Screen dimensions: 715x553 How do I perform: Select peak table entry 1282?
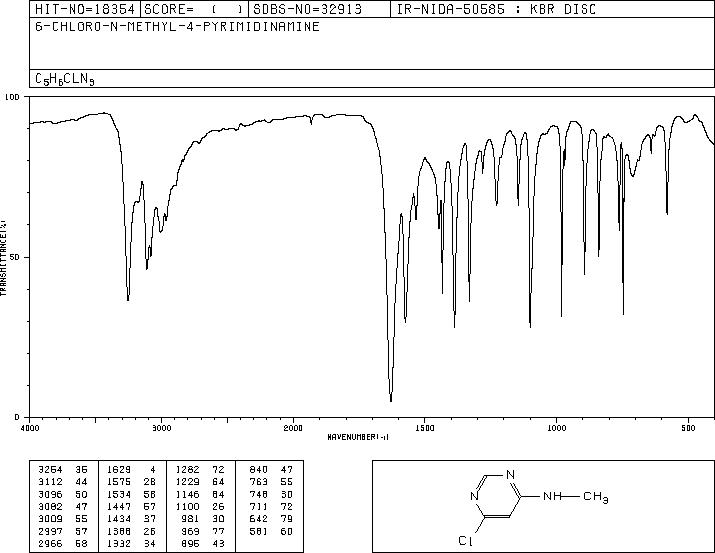(187, 470)
